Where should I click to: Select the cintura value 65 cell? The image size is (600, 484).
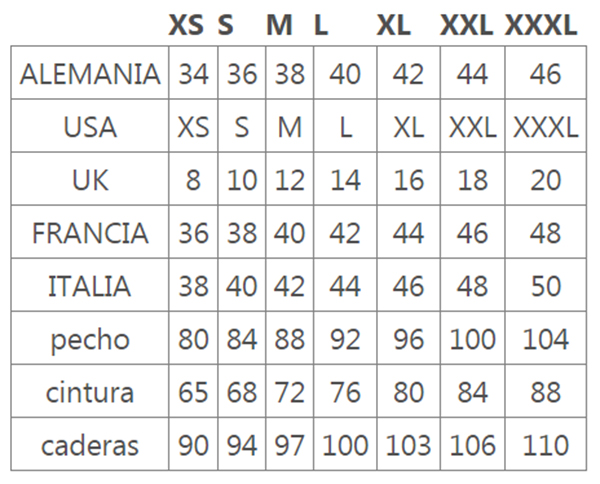(x=193, y=392)
